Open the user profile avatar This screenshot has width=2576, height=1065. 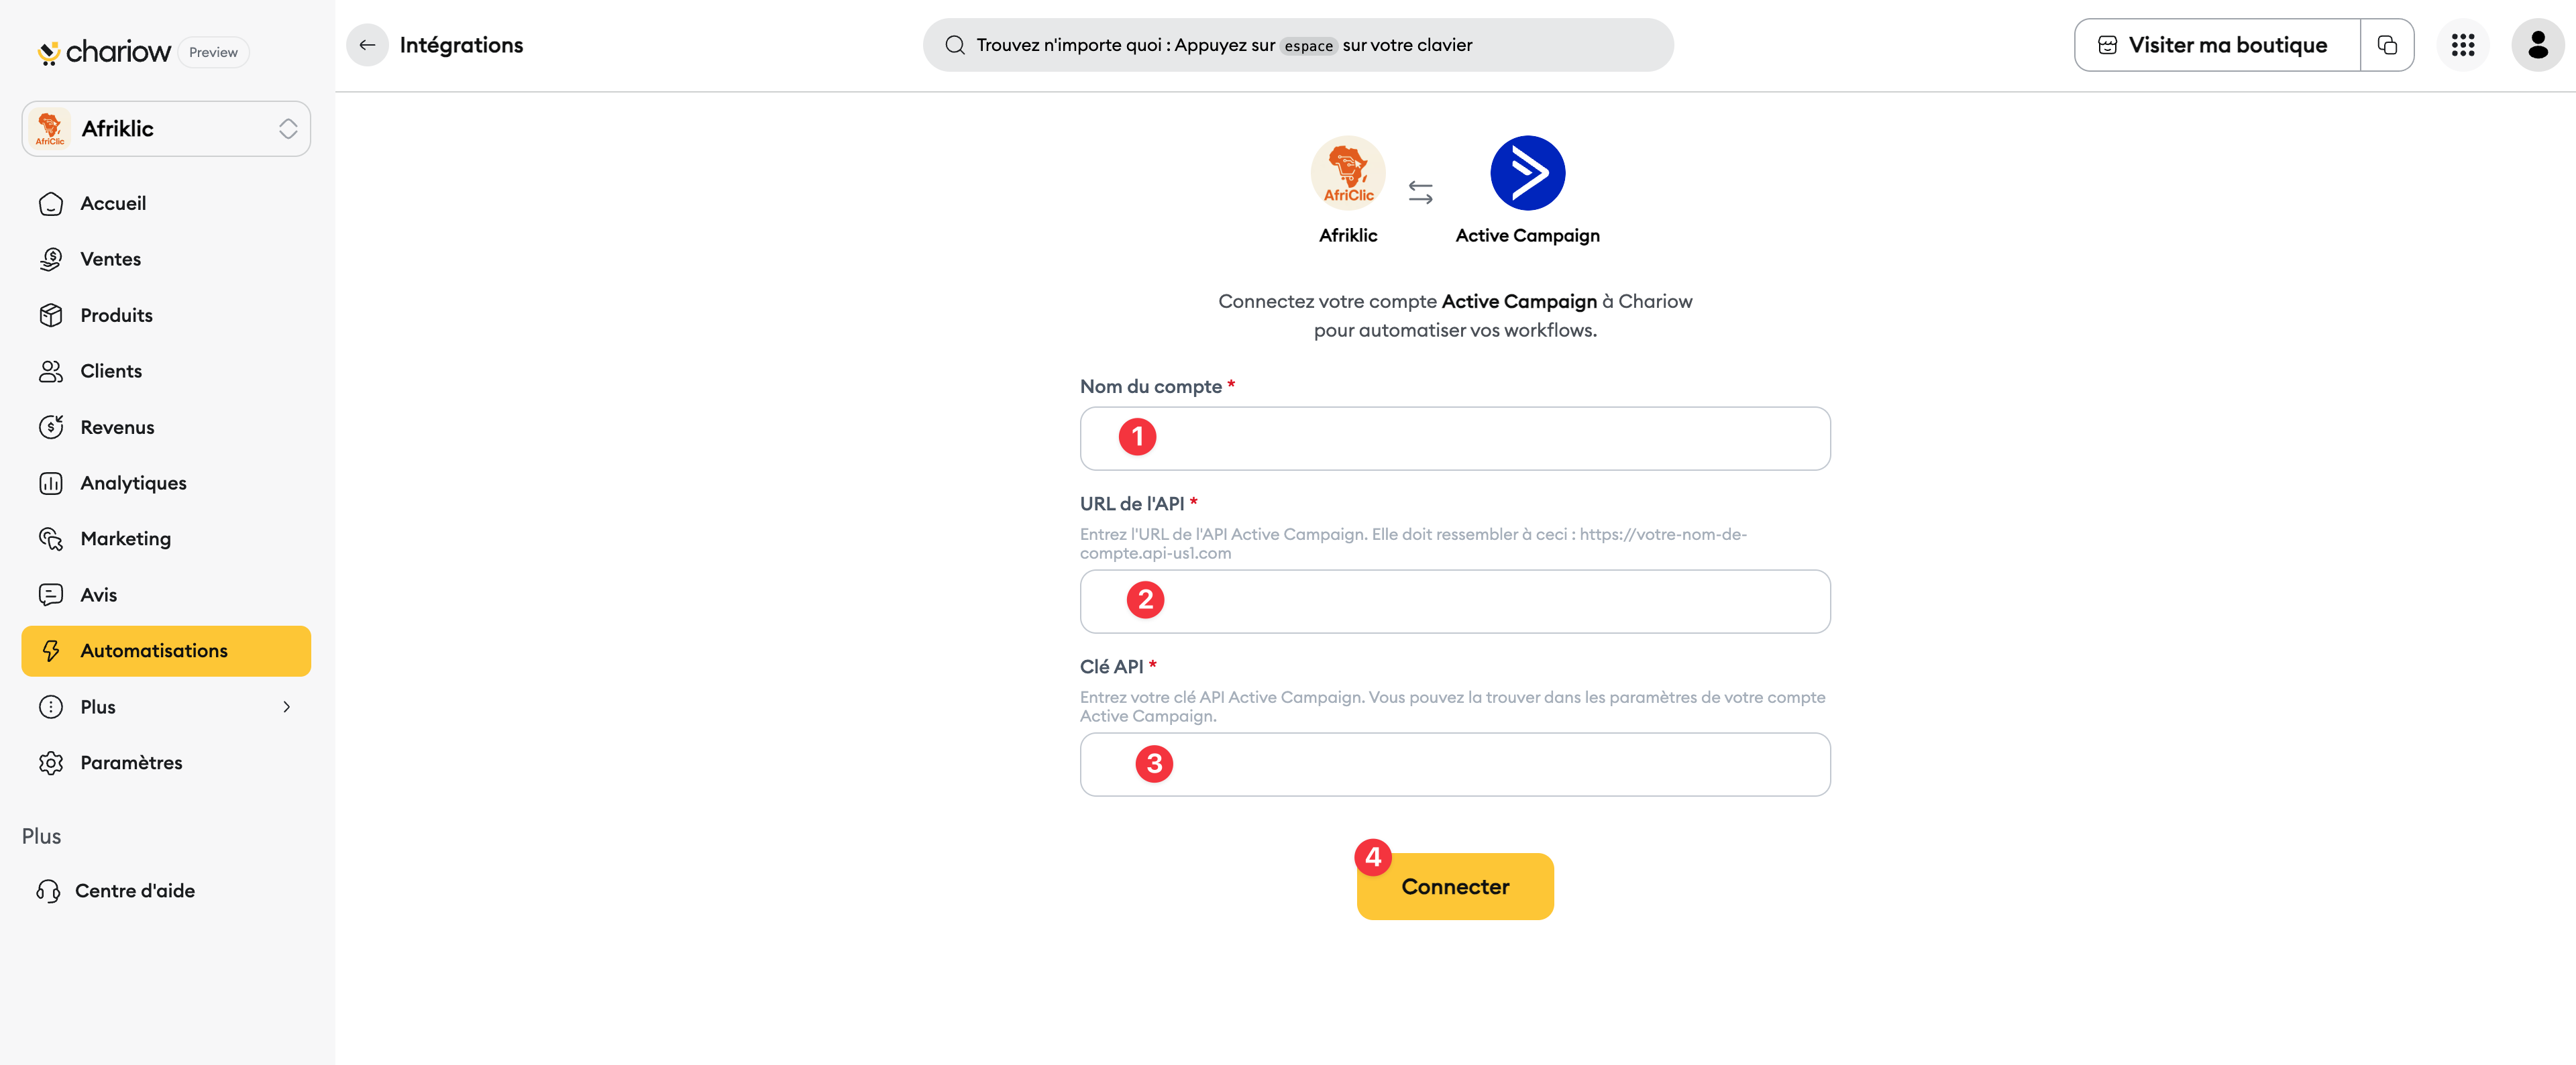(2537, 45)
